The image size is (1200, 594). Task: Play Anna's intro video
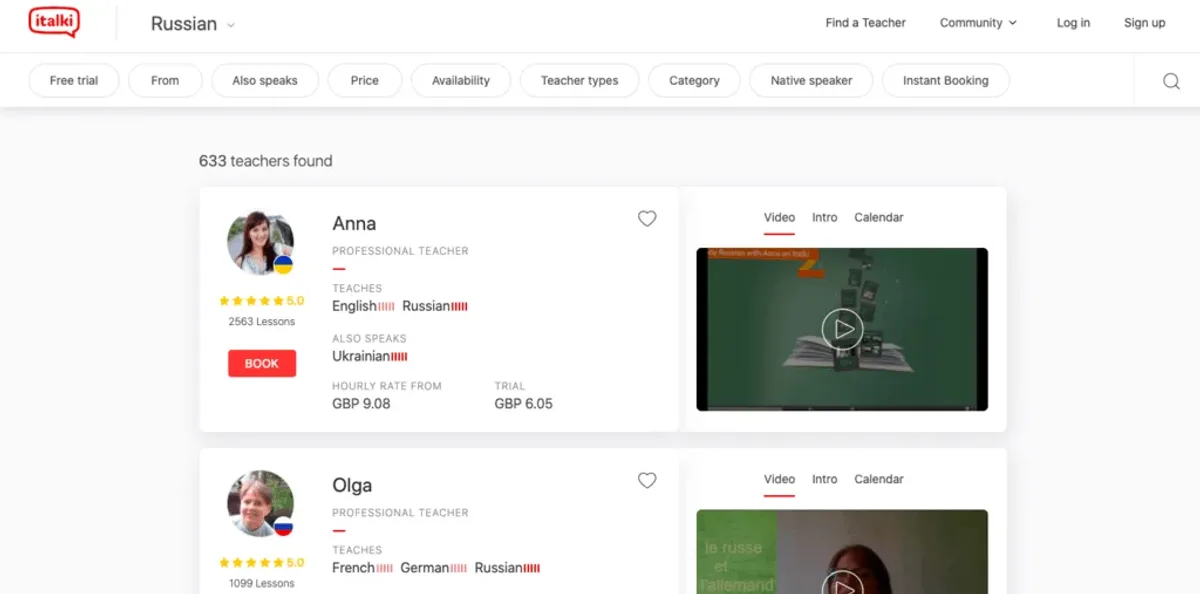tap(842, 328)
